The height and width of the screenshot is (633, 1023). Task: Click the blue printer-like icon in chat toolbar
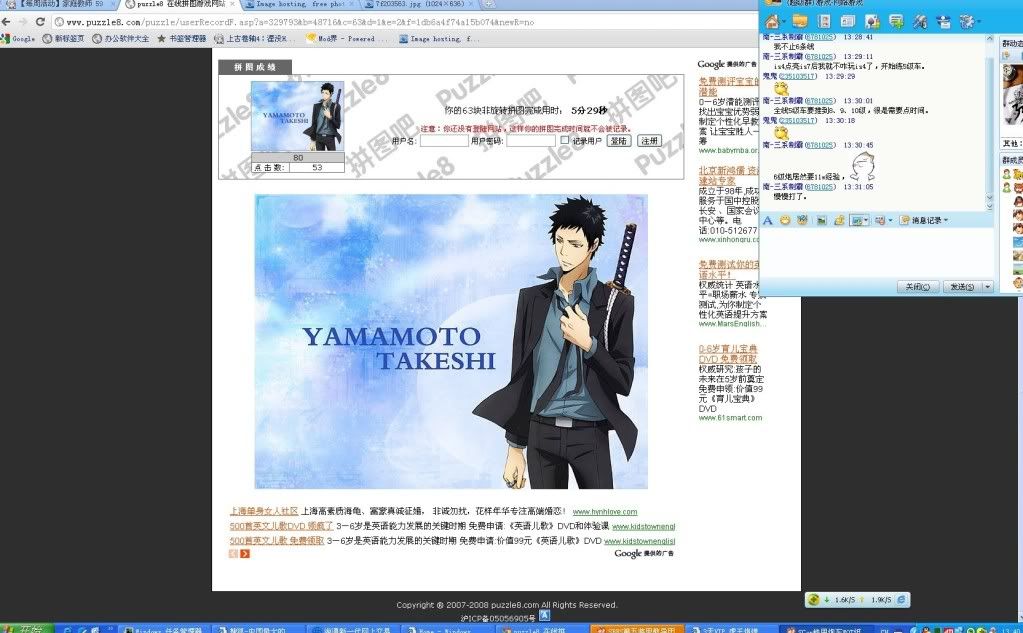943,22
